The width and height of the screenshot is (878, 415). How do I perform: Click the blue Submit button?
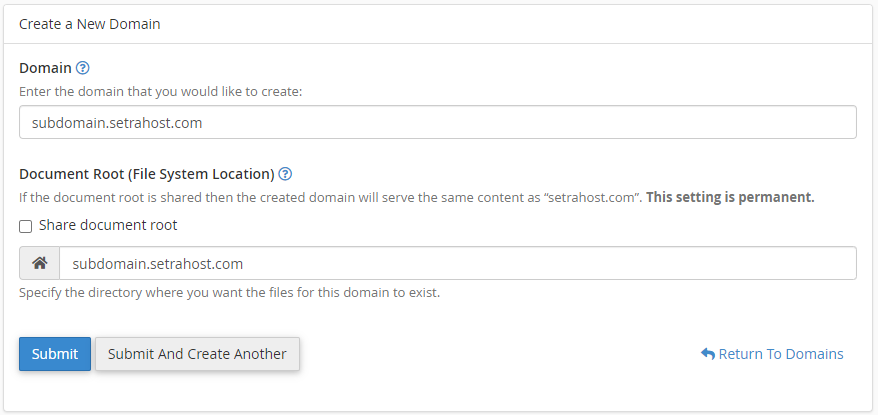coord(55,354)
